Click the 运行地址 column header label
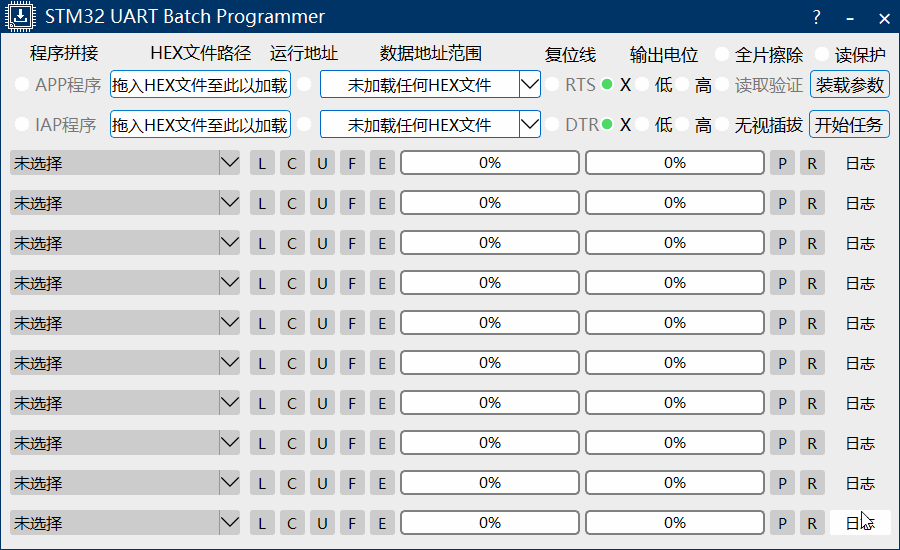Image resolution: width=900 pixels, height=550 pixels. (304, 53)
